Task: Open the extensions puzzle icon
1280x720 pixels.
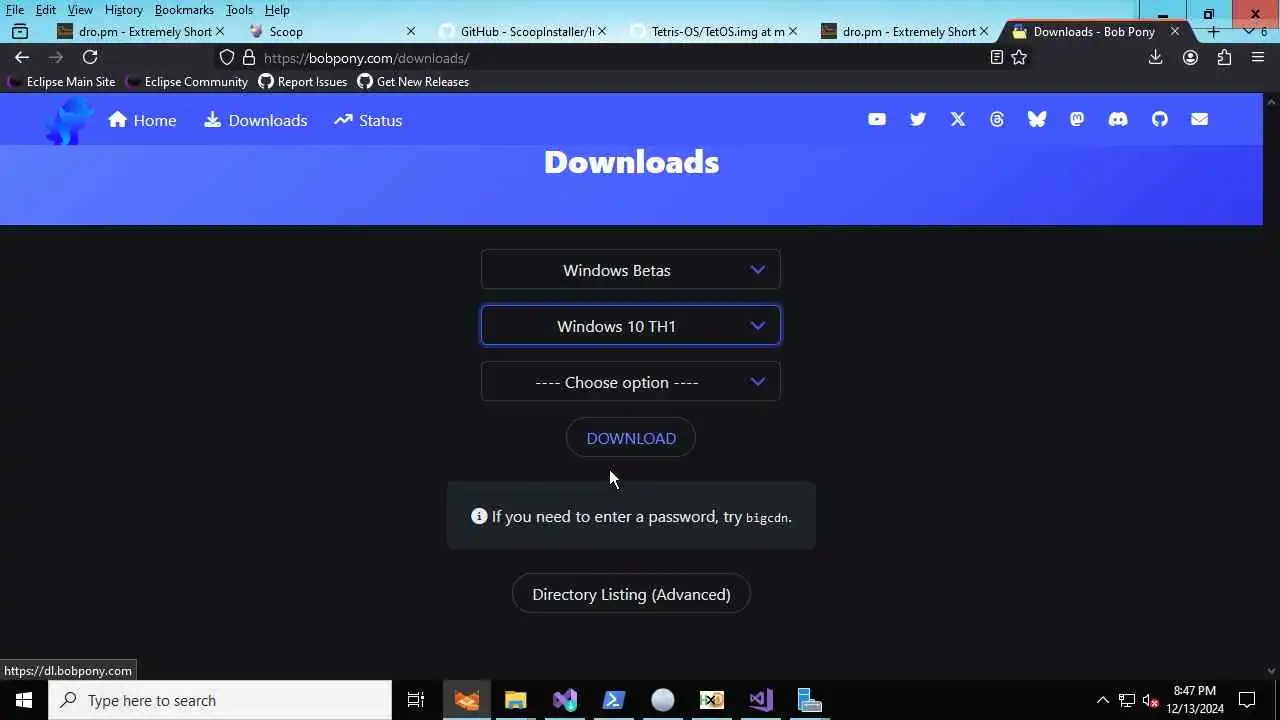Action: point(1224,58)
